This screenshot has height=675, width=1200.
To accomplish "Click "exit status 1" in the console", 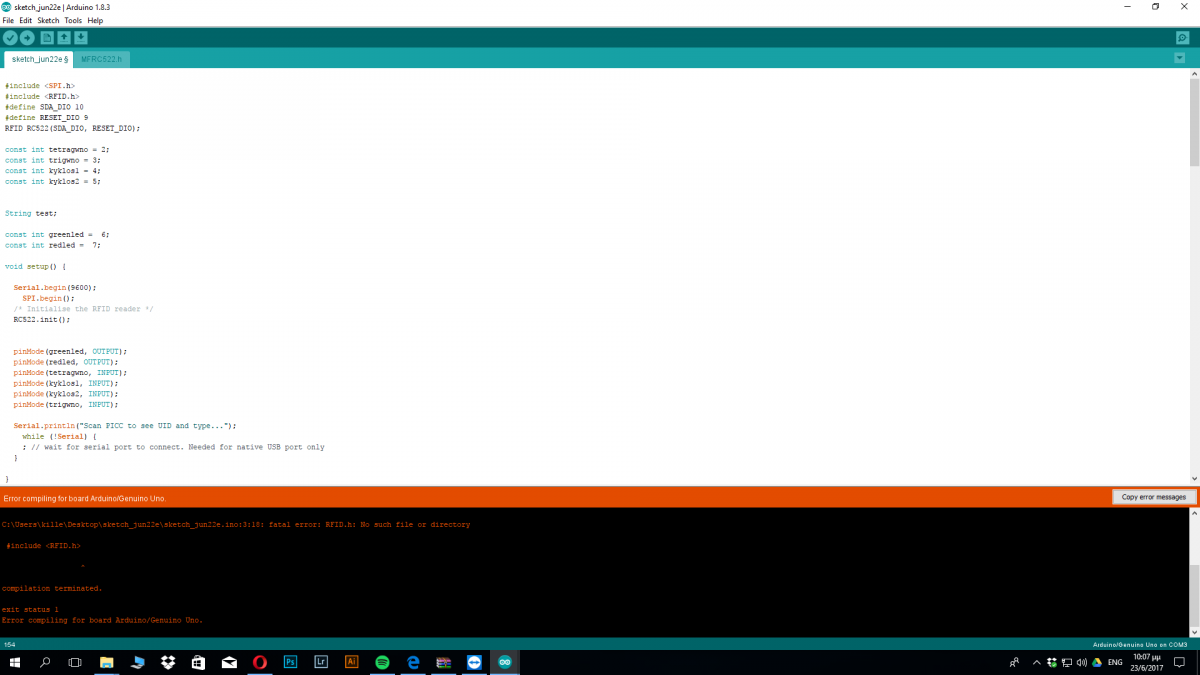I will [x=30, y=609].
